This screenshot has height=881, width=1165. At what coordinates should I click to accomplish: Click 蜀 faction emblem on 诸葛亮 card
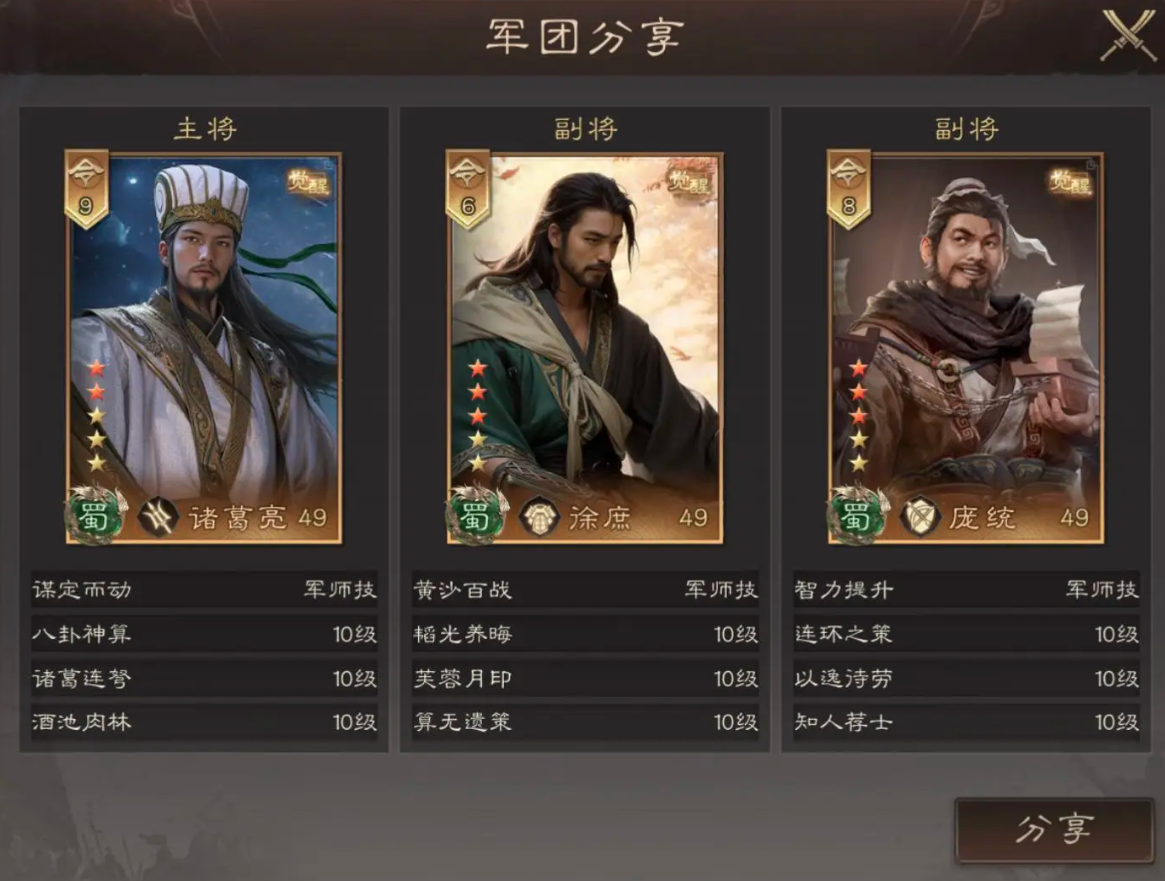95,514
